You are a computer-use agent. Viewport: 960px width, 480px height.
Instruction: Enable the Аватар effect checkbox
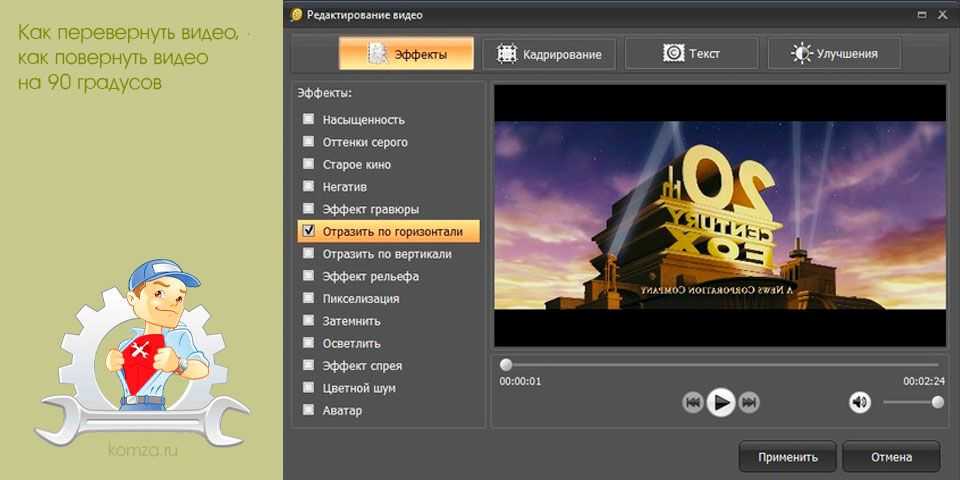pos(309,410)
